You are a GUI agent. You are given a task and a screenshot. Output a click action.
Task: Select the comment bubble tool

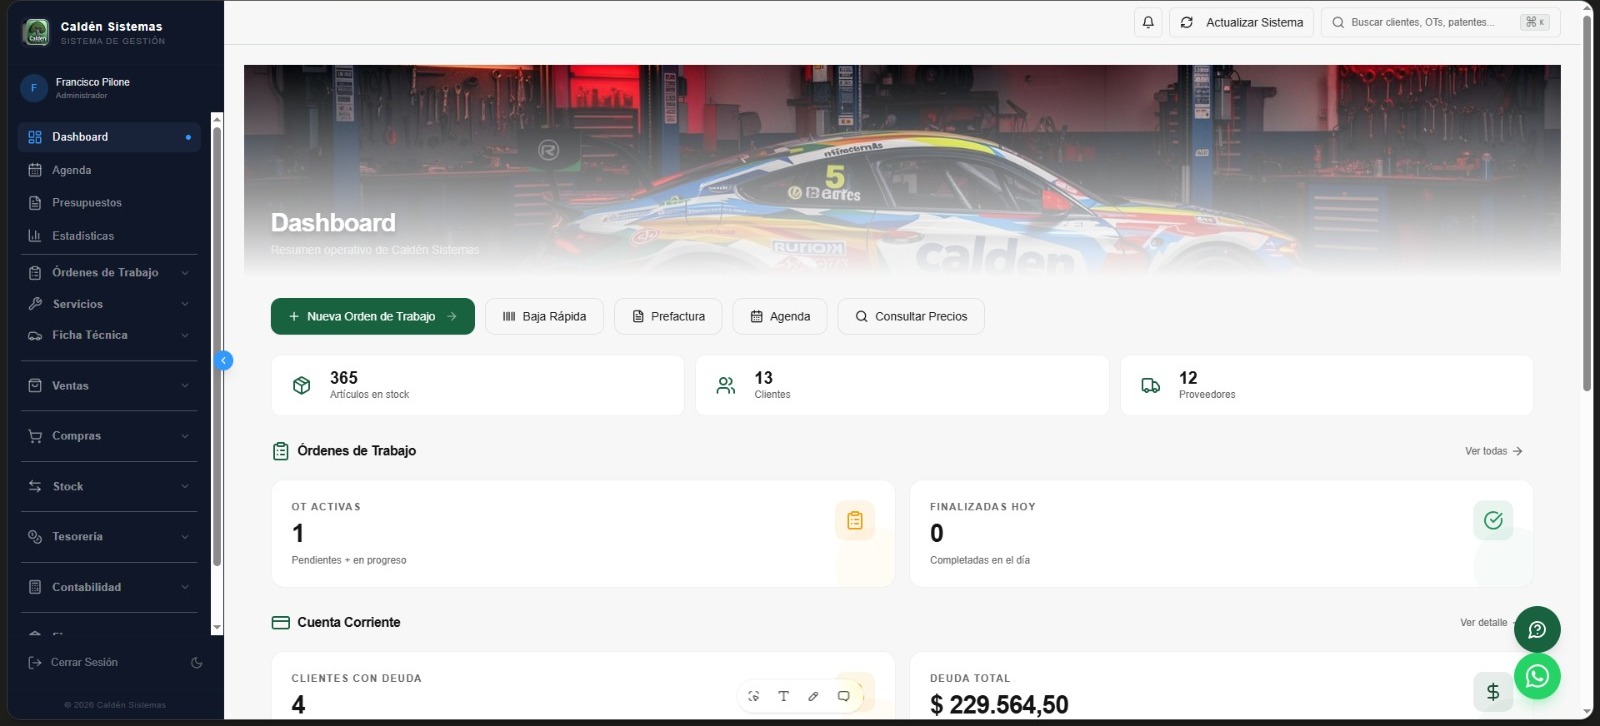843,696
